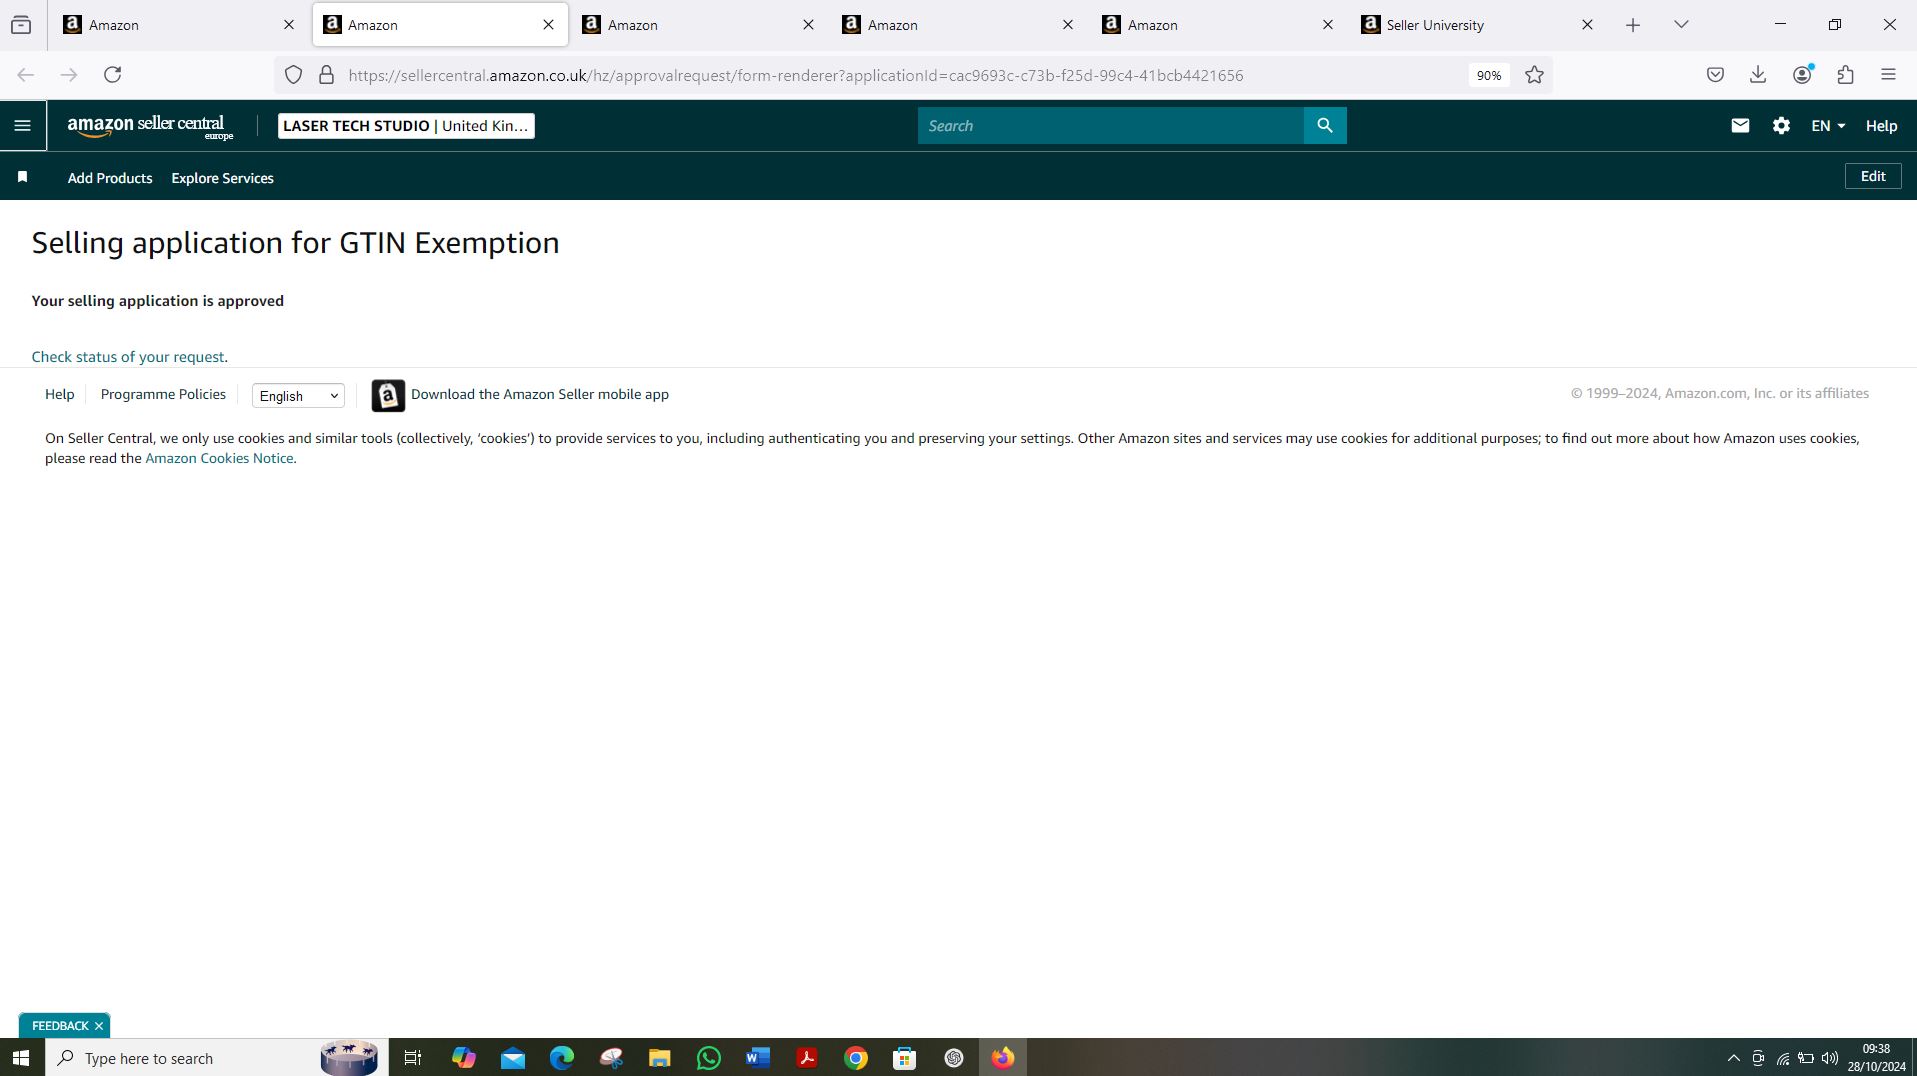Bookmark this page with star icon
Image resolution: width=1917 pixels, height=1076 pixels.
click(1534, 75)
